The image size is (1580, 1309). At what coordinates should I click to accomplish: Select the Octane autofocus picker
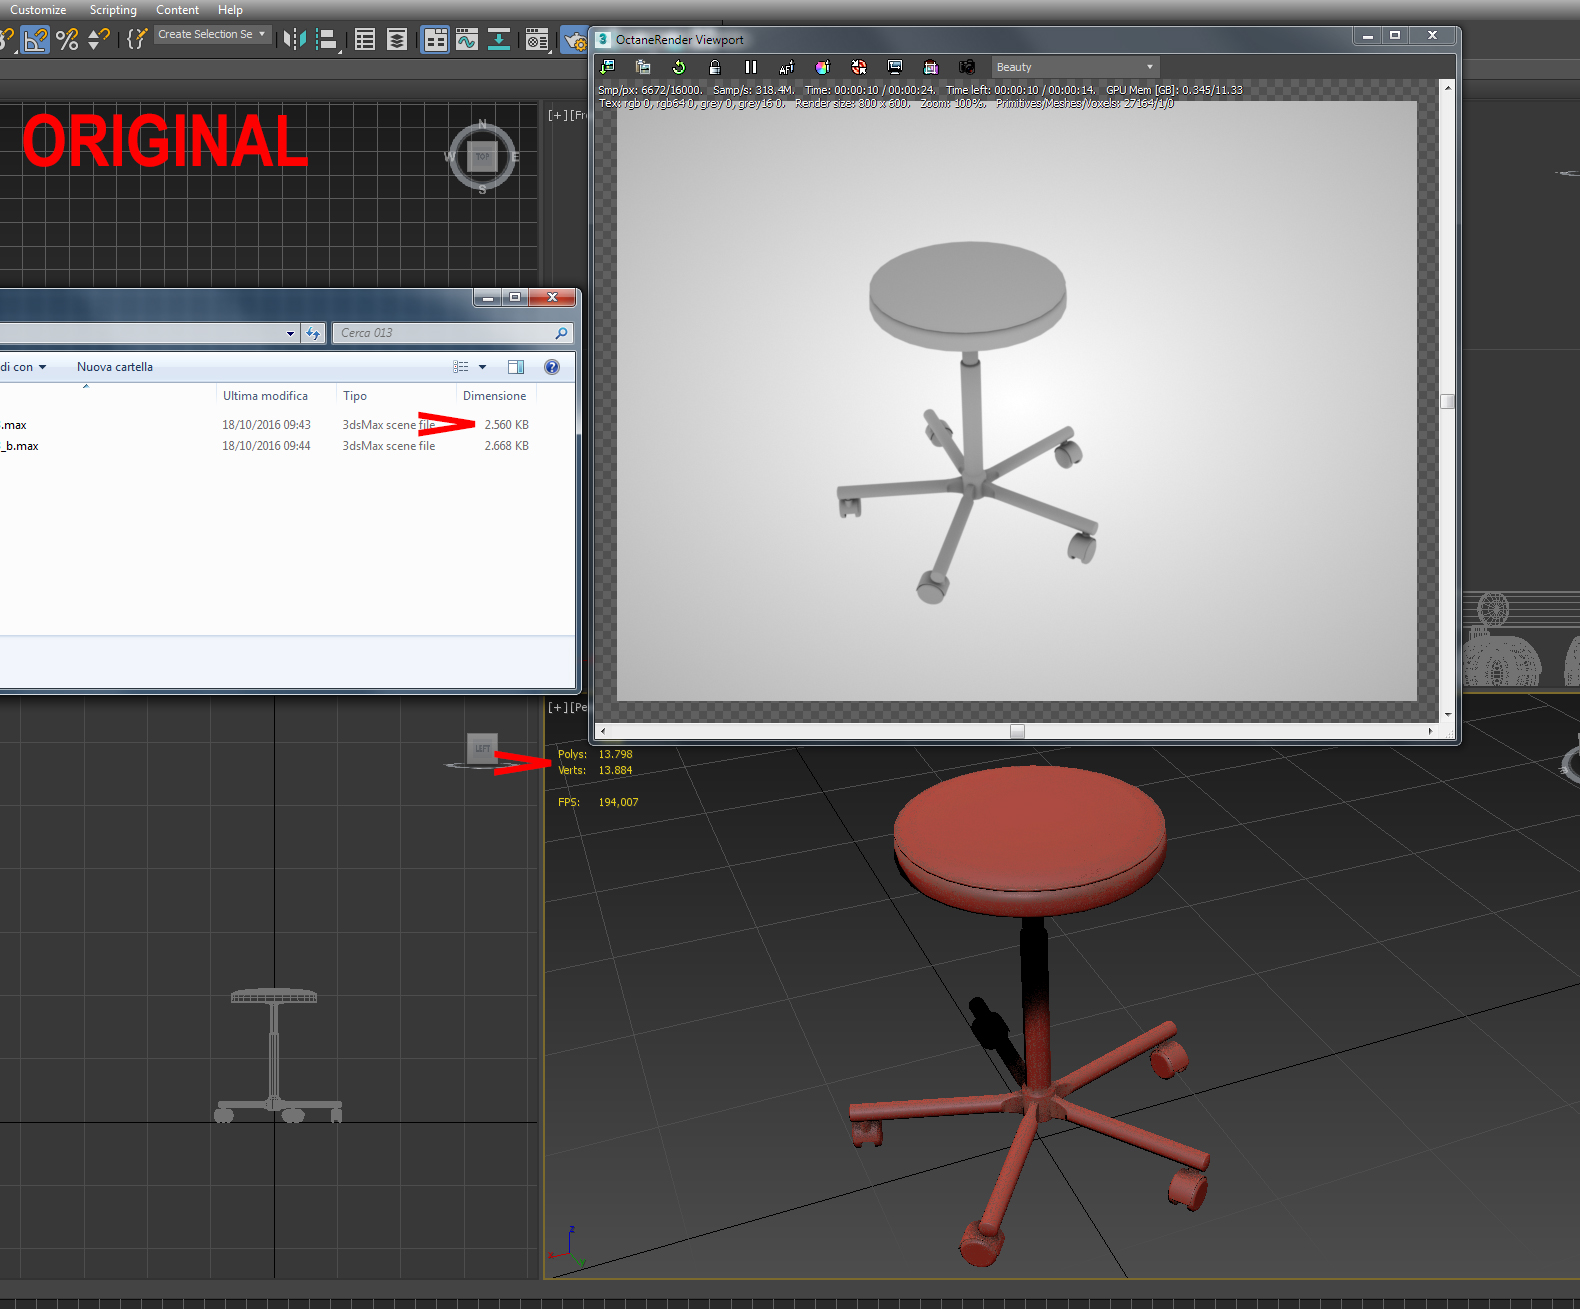click(786, 67)
